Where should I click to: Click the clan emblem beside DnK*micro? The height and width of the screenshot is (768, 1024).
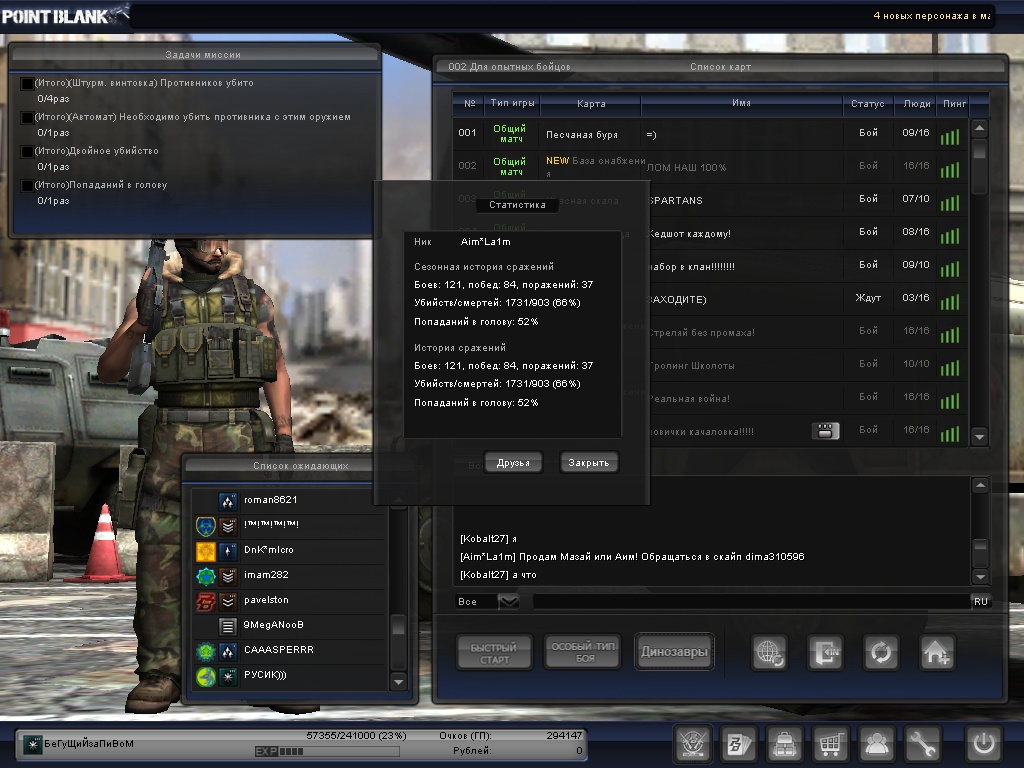click(x=206, y=551)
